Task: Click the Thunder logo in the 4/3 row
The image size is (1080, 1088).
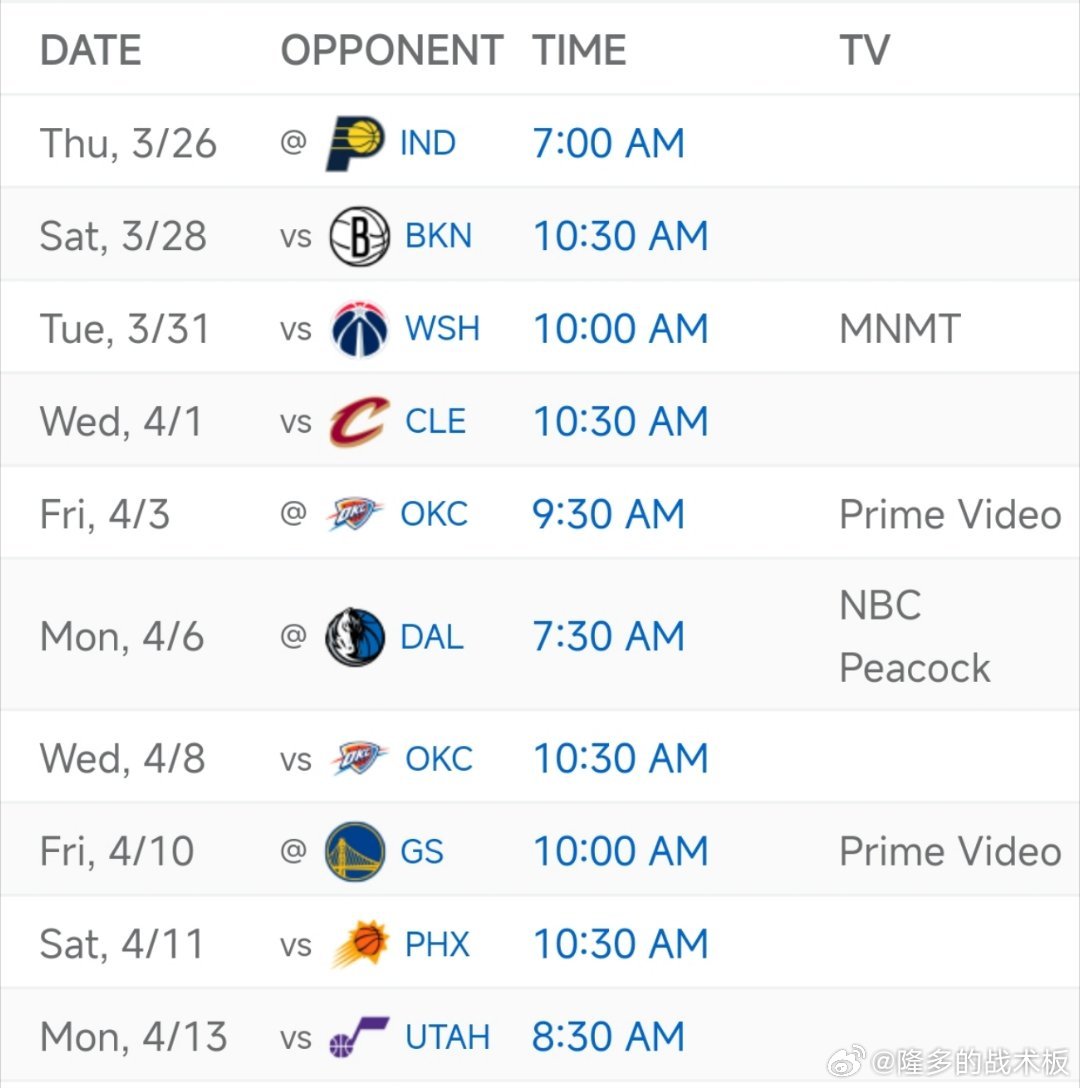Action: click(x=355, y=514)
